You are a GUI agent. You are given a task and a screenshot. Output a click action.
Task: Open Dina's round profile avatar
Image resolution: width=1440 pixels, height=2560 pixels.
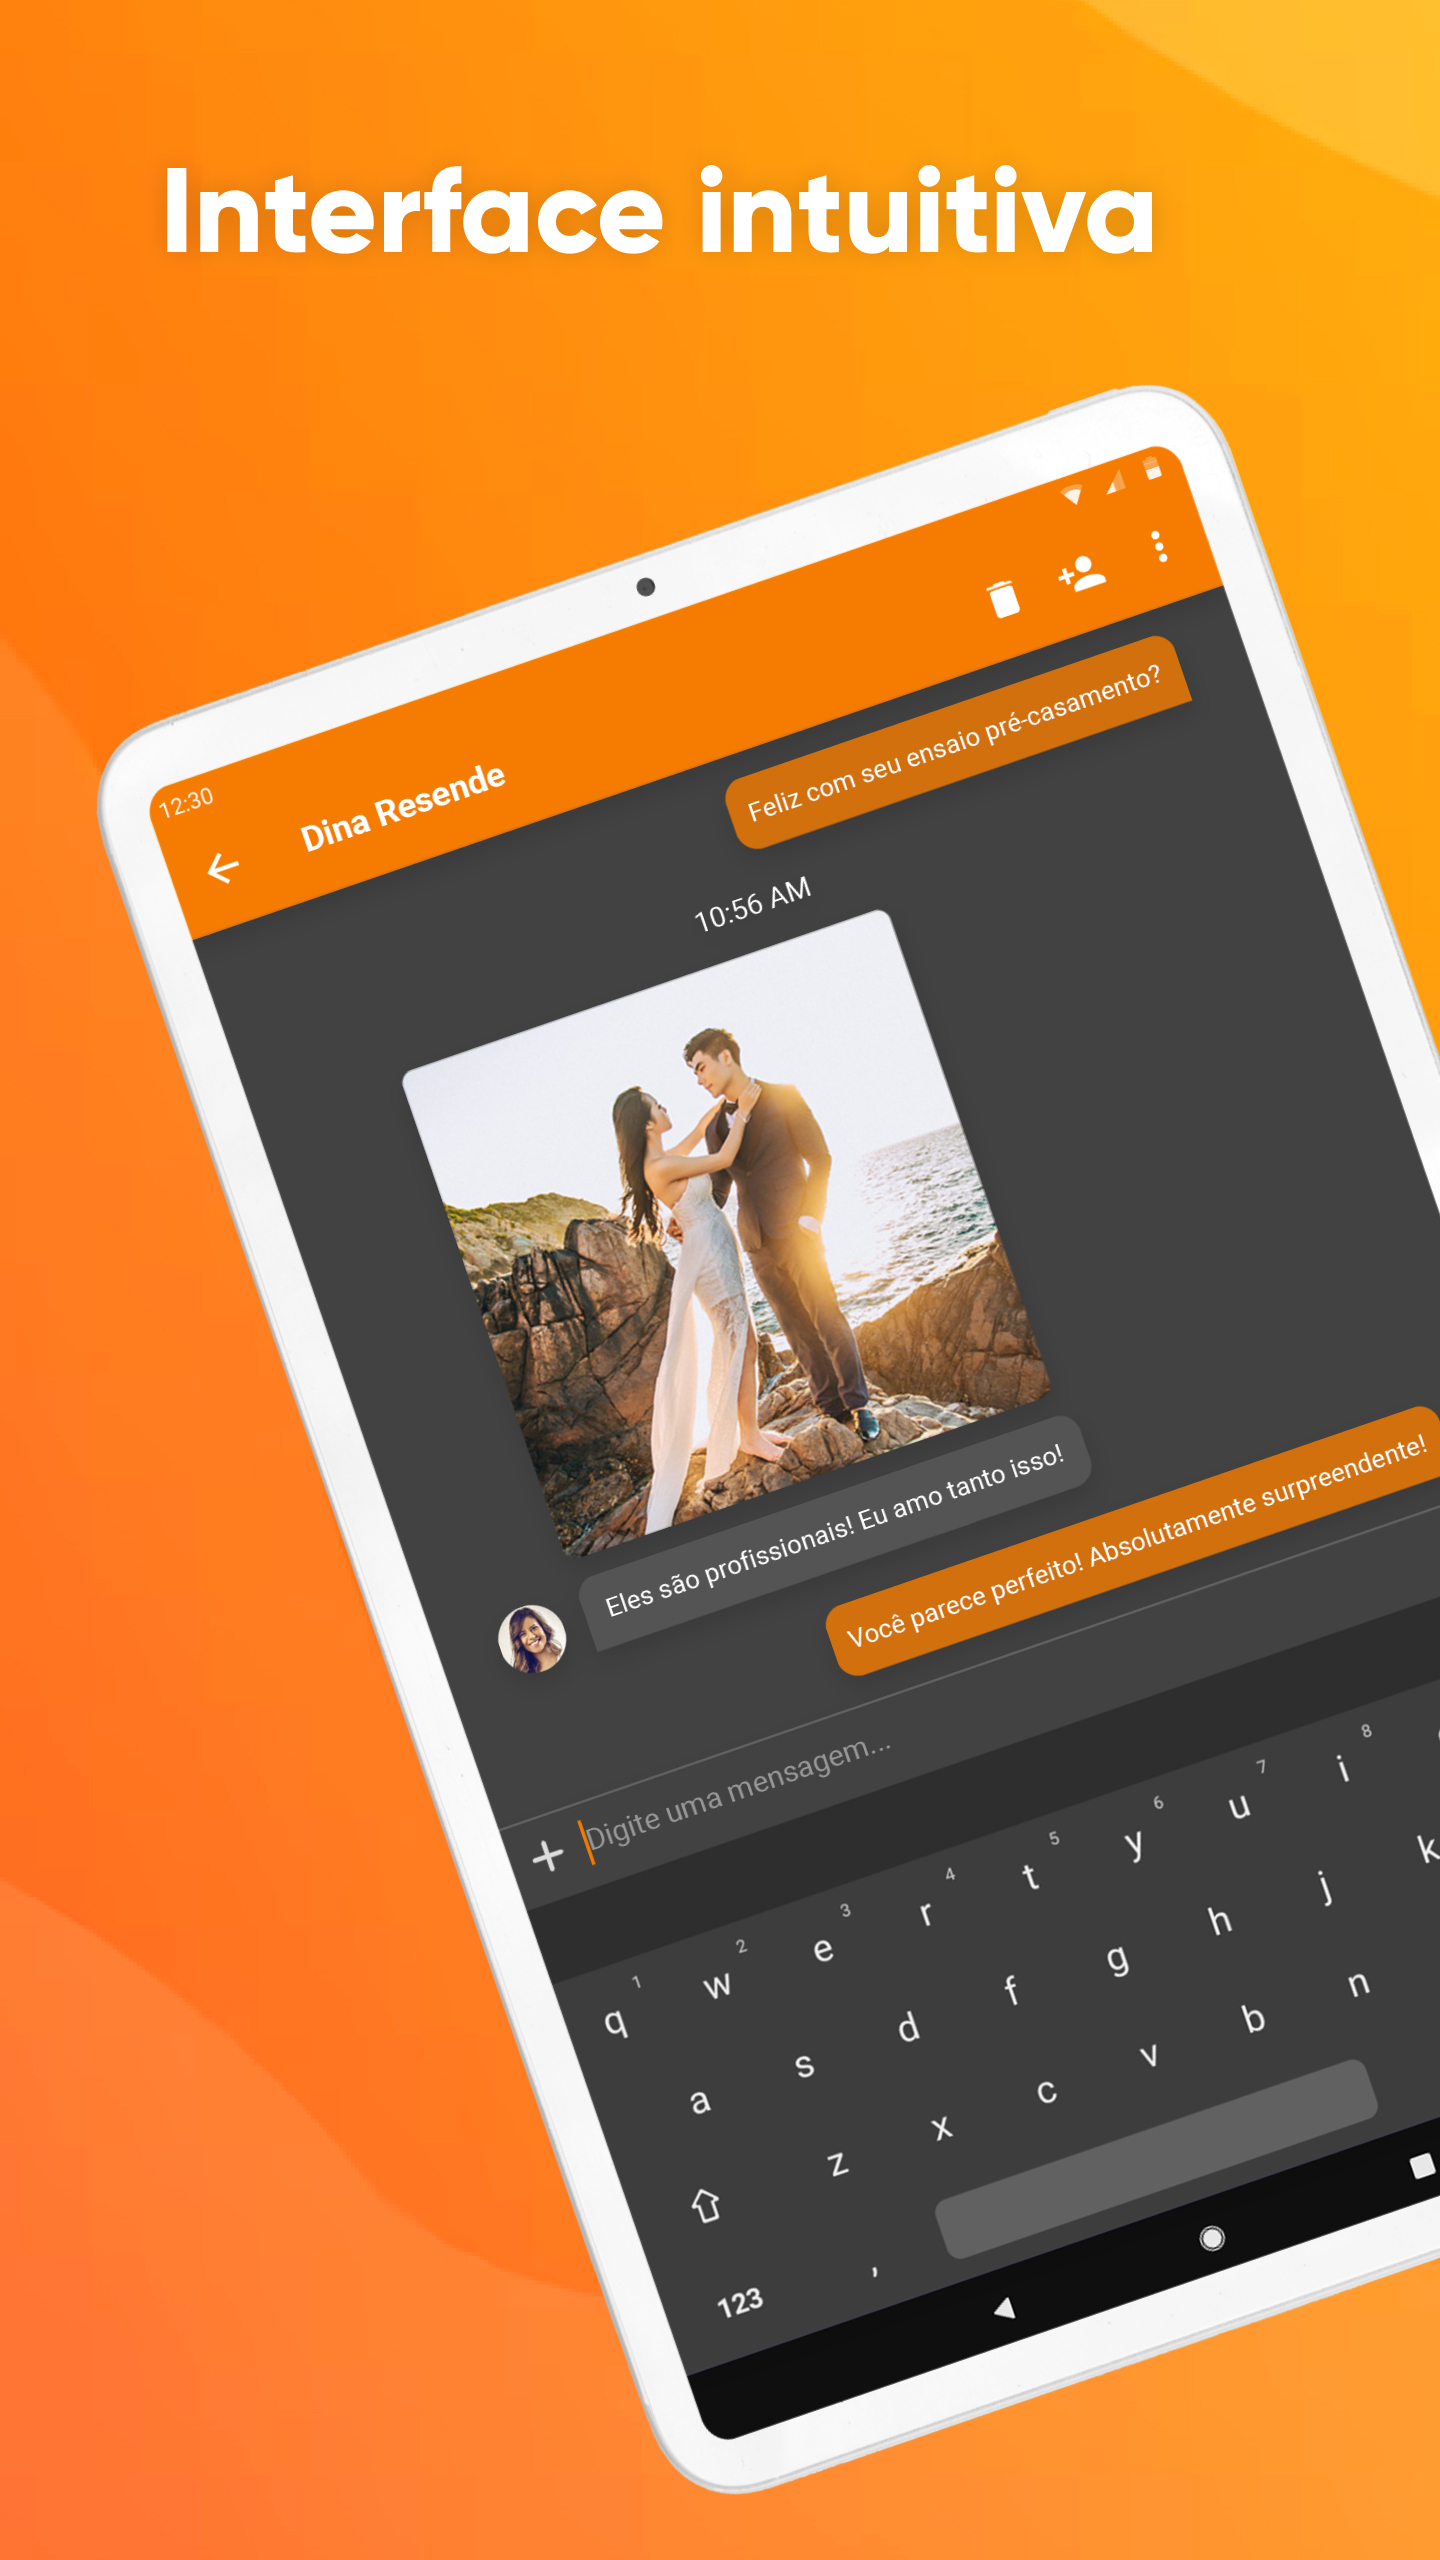click(532, 1639)
